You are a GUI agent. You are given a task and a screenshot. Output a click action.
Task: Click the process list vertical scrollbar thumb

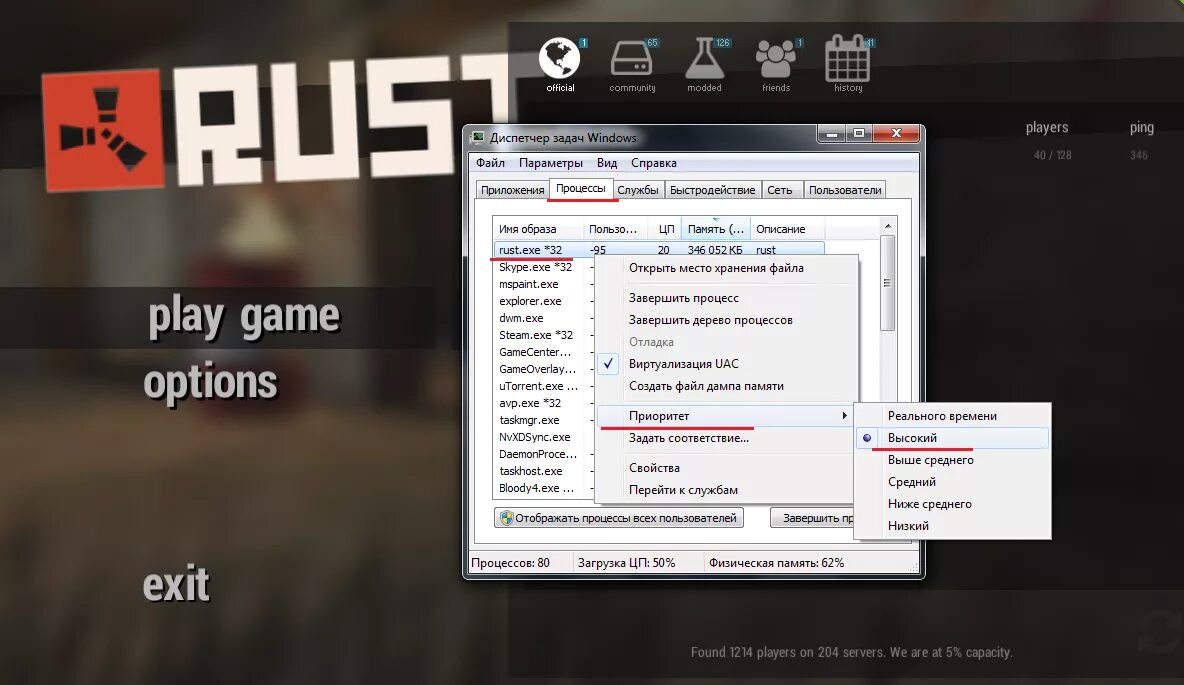(888, 283)
